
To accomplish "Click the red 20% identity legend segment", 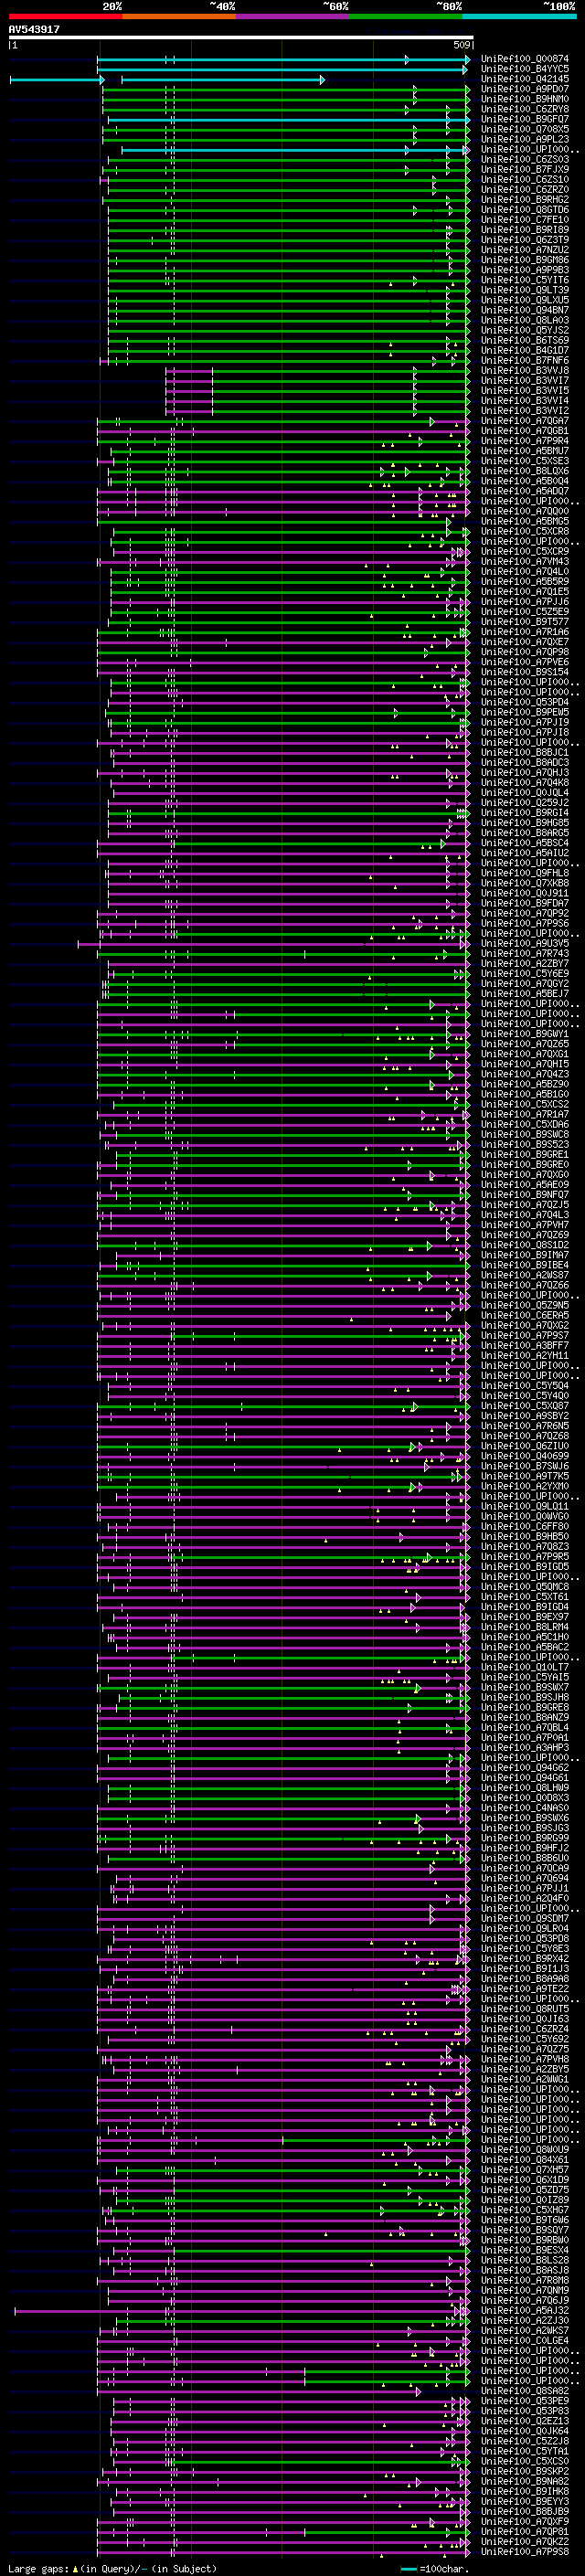I will pyautogui.click(x=65, y=17).
